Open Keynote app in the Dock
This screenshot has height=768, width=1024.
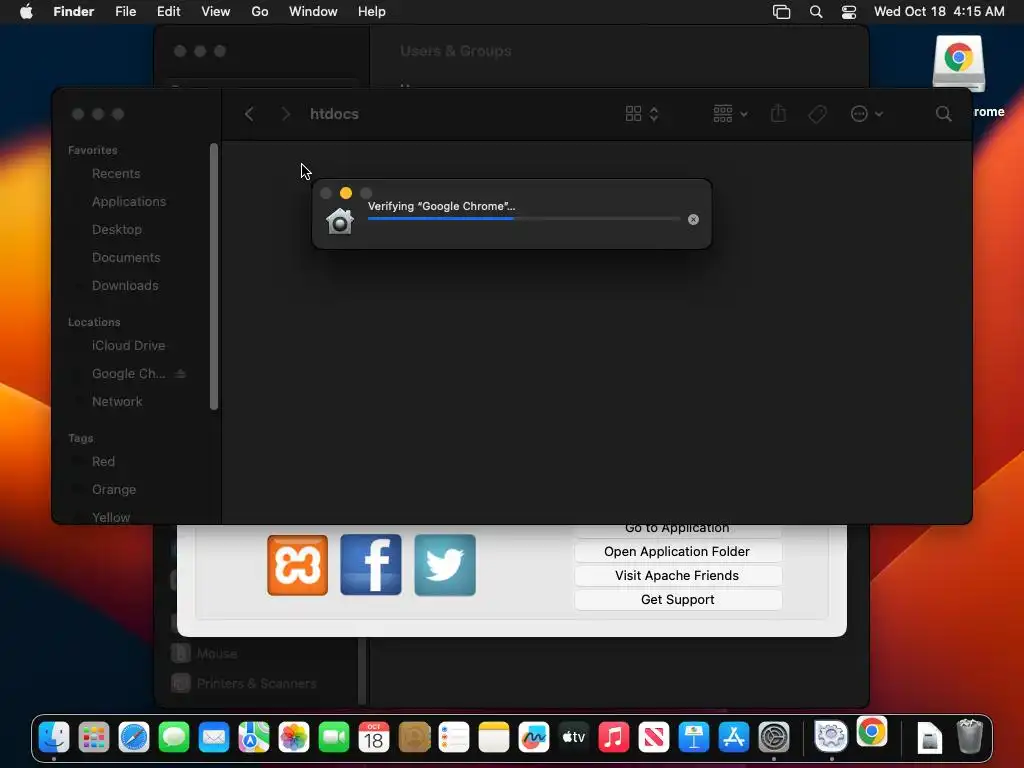coord(694,737)
